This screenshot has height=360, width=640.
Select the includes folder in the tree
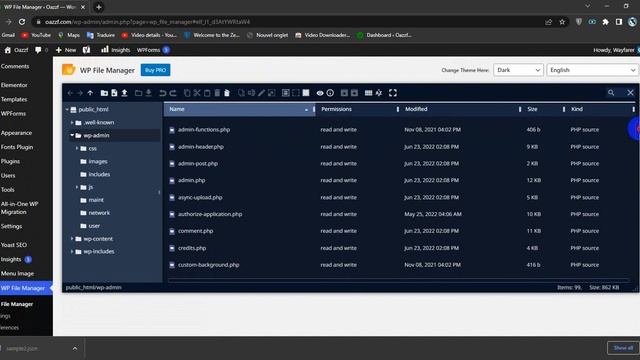click(95, 174)
